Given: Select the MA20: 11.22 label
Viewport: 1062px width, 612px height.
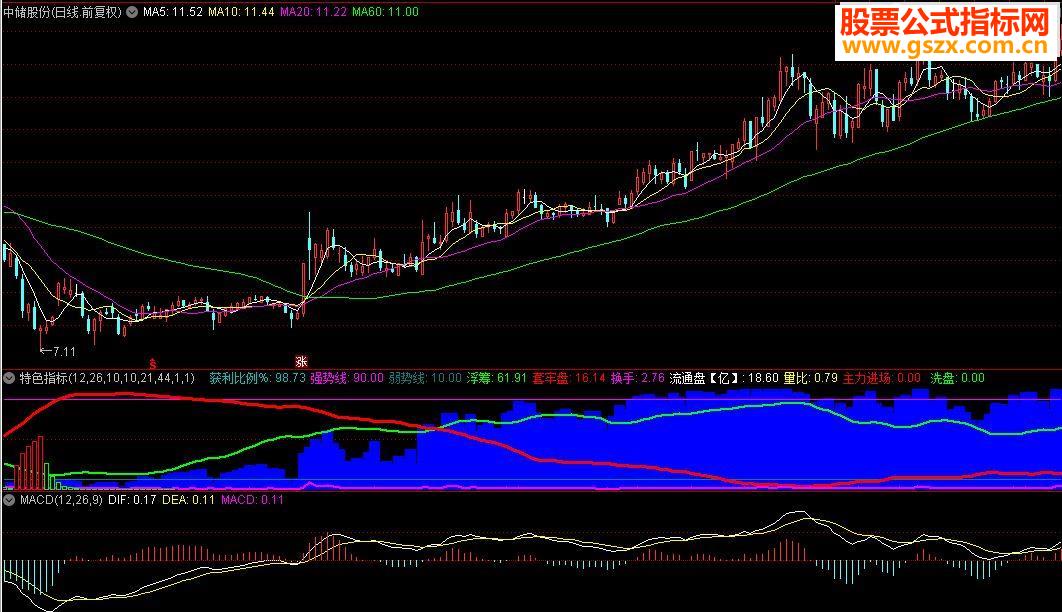Looking at the screenshot, I should 313,12.
